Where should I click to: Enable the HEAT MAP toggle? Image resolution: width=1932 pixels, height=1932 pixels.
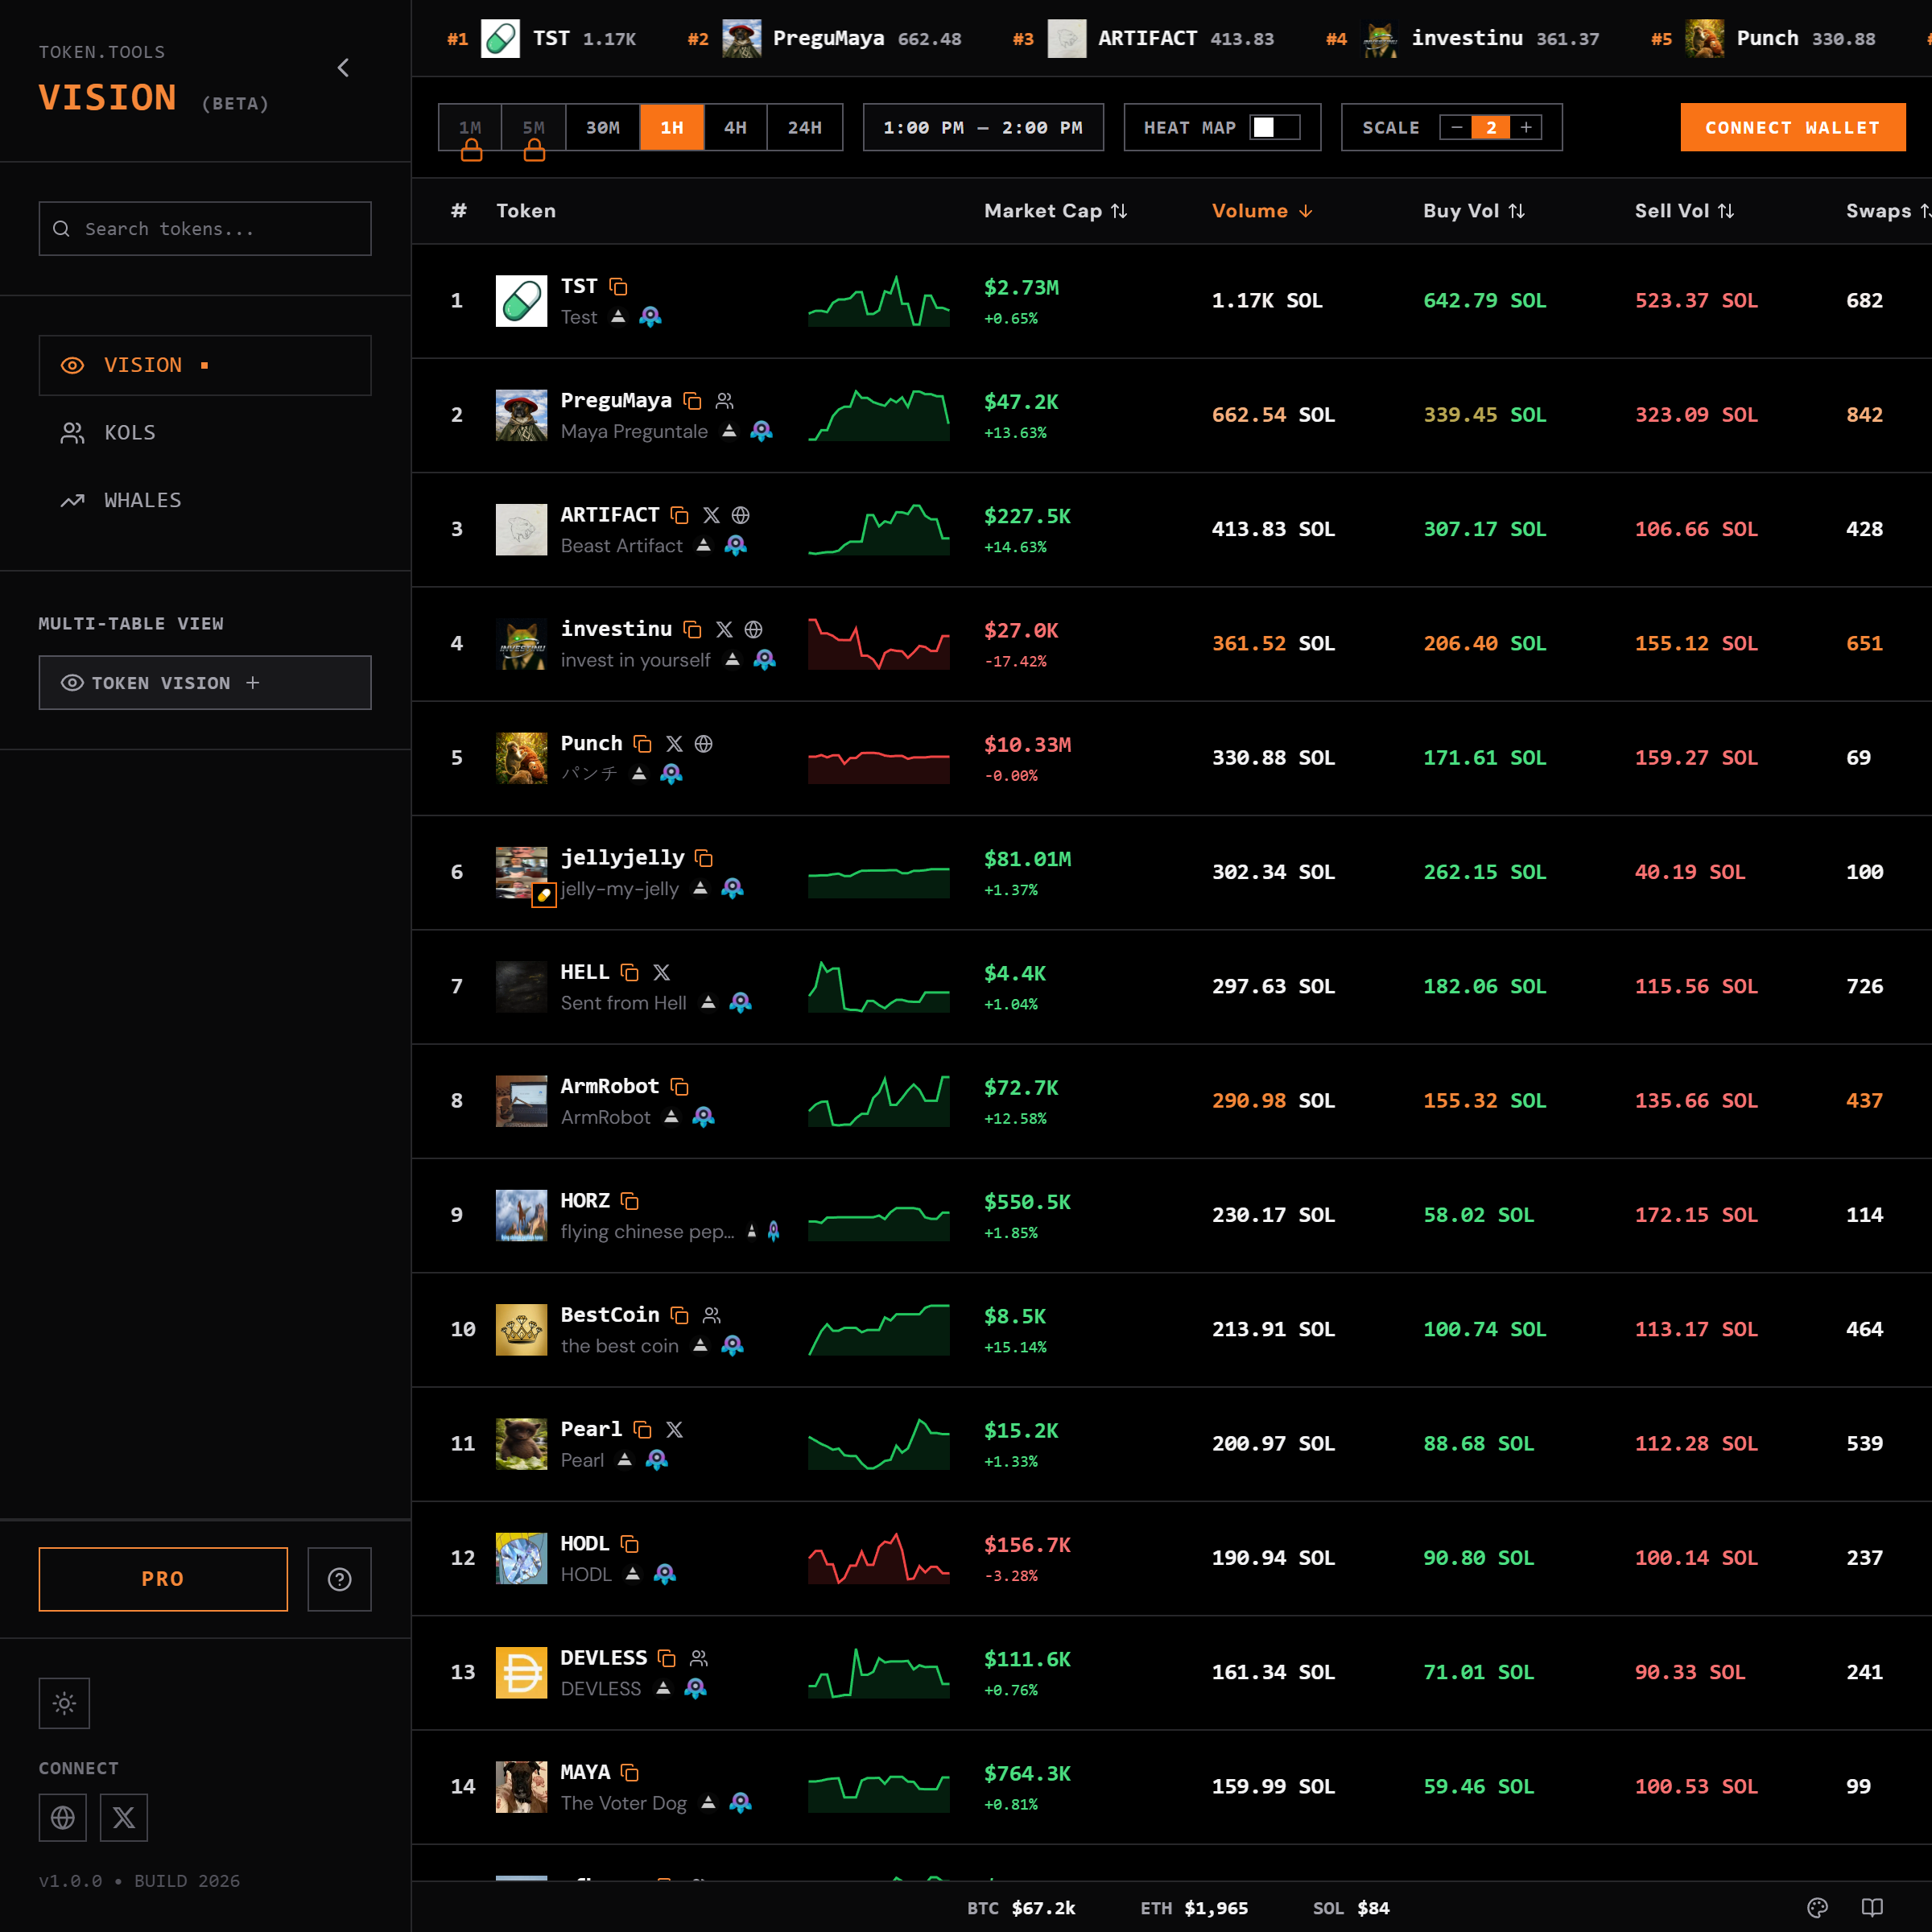click(1277, 127)
